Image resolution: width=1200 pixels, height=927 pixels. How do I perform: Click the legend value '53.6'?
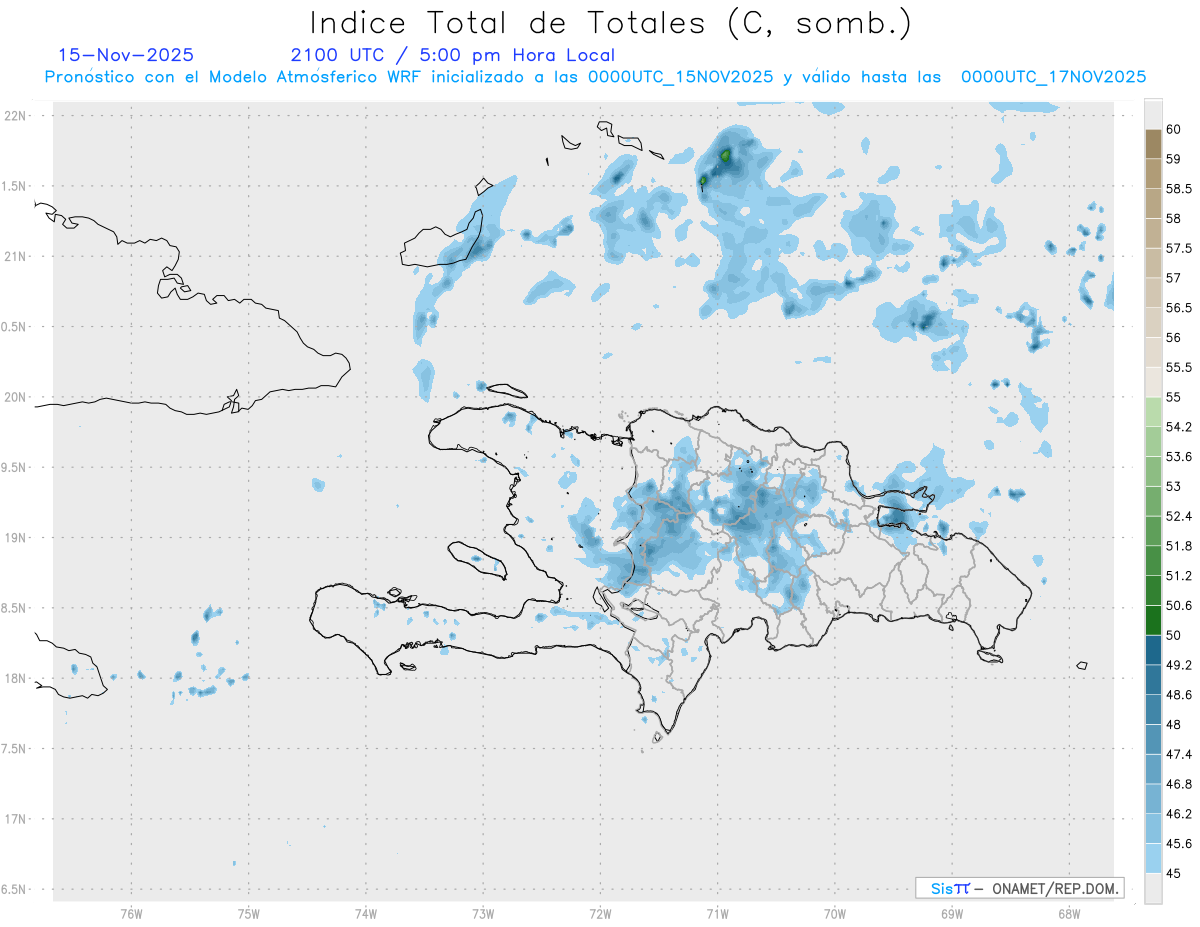(1180, 457)
